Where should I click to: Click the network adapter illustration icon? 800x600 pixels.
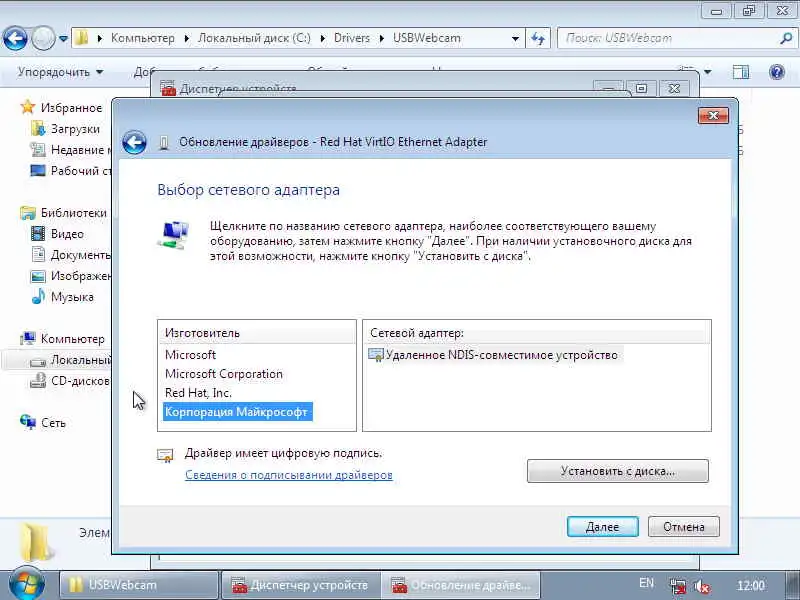tap(173, 235)
